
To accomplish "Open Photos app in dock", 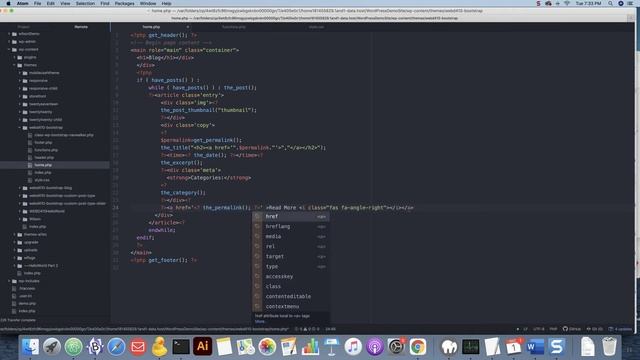I will point(267,347).
